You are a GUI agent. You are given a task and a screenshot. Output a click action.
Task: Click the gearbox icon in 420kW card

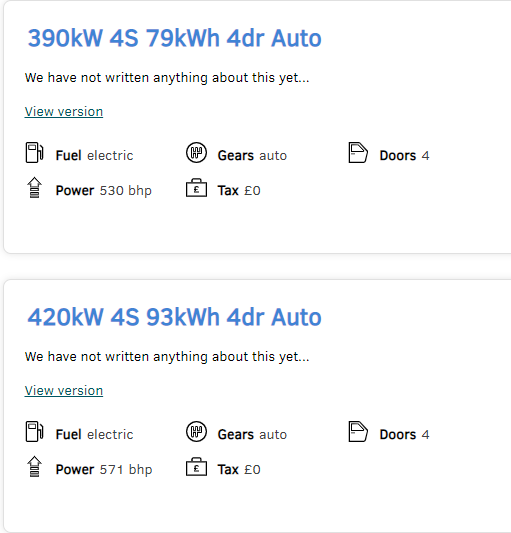coord(196,432)
